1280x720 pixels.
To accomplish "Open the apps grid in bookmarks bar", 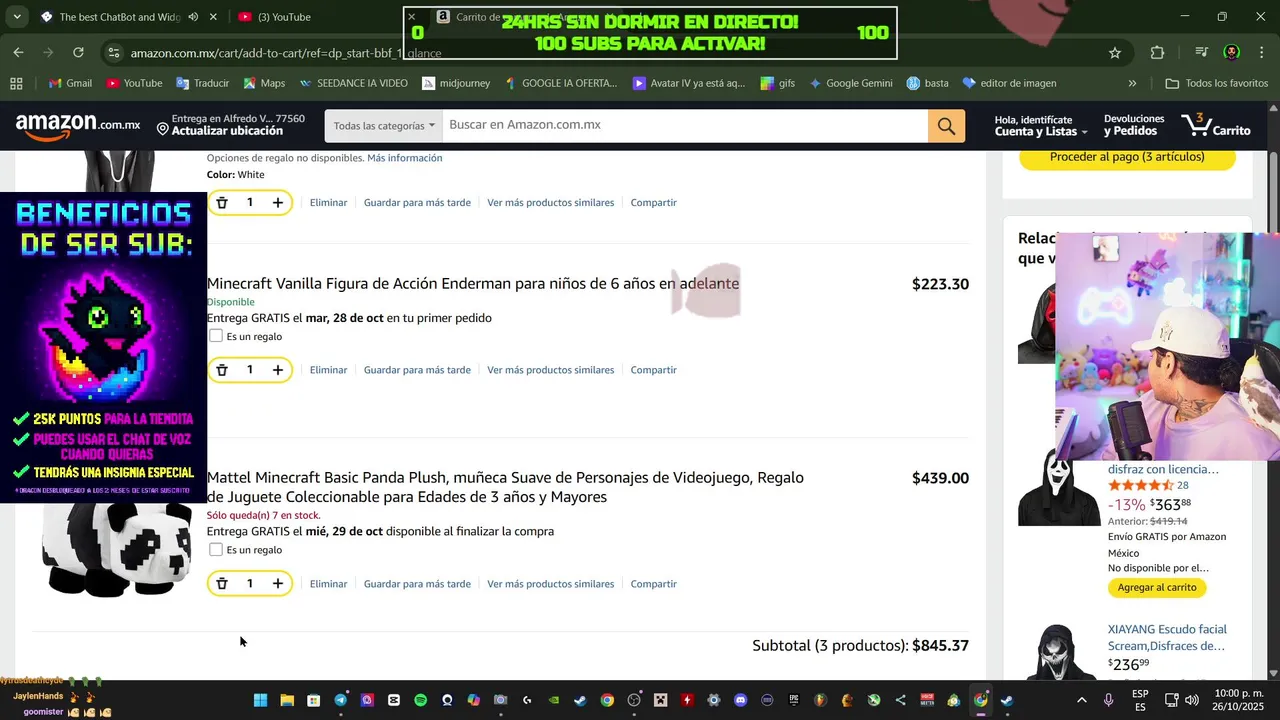I will click(x=16, y=83).
